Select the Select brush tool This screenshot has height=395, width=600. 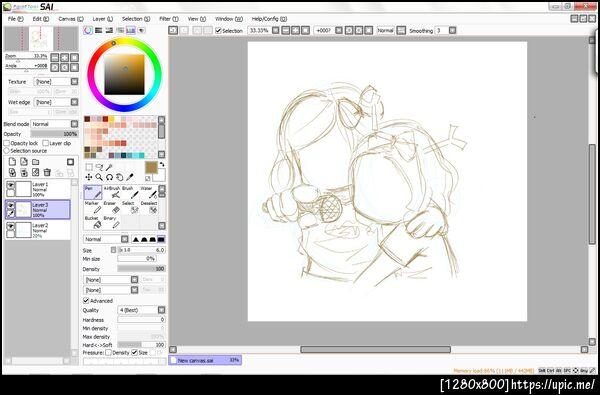click(130, 207)
